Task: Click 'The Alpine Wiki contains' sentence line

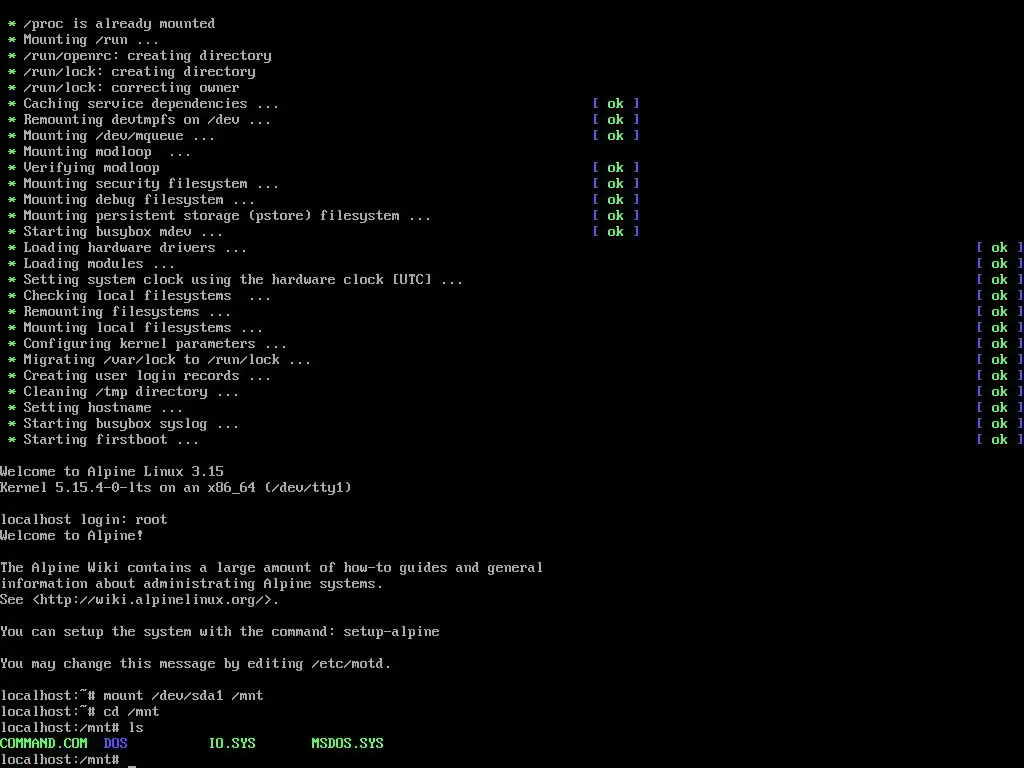Action: [x=272, y=568]
